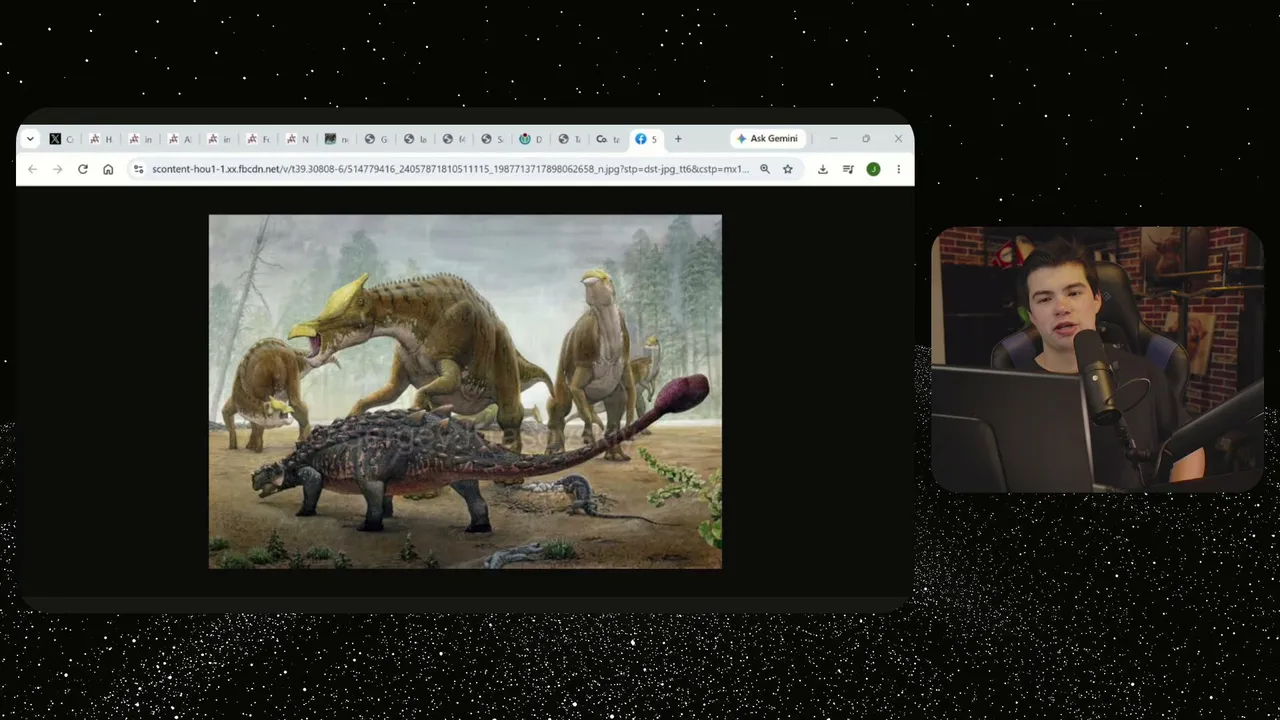Switch to the globe tab labeled G
This screenshot has width=1280, height=720.
[x=375, y=139]
